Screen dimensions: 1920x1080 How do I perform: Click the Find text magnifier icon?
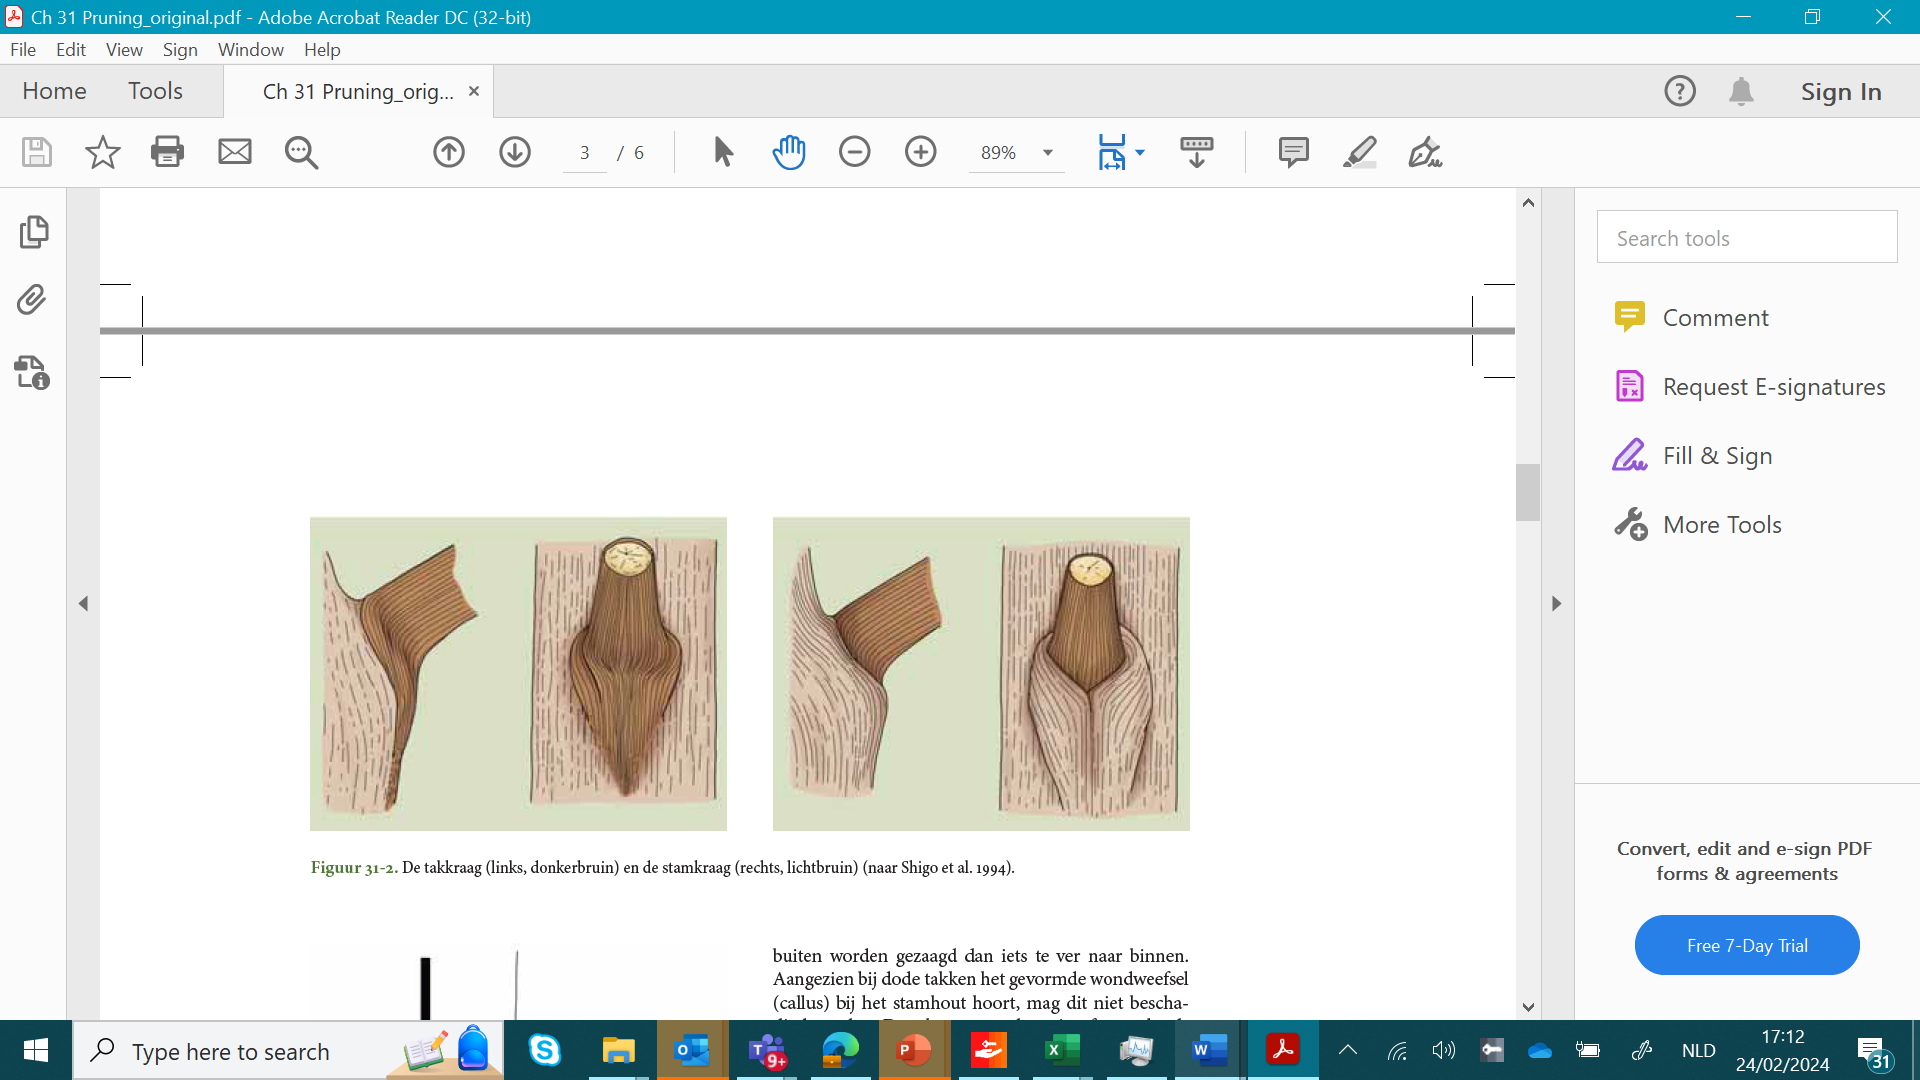pos(301,152)
